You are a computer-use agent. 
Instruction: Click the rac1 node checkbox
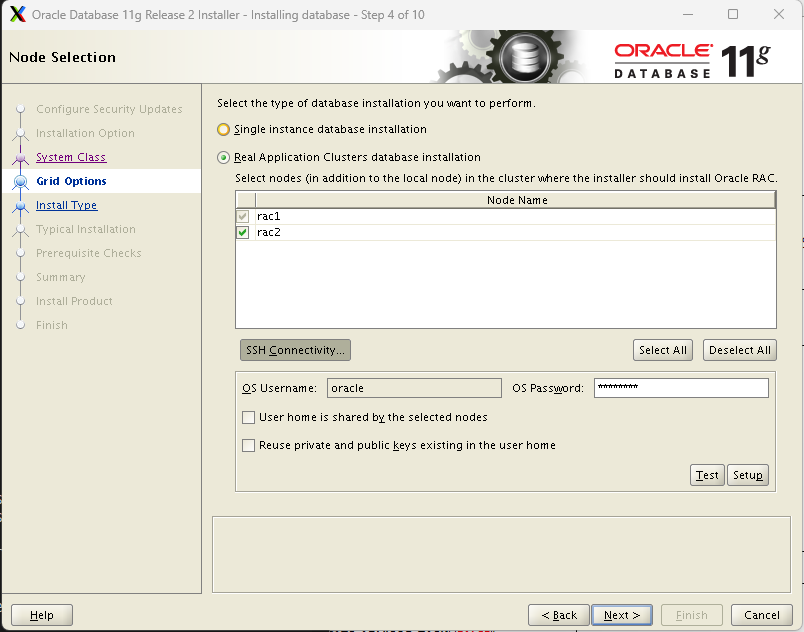243,216
